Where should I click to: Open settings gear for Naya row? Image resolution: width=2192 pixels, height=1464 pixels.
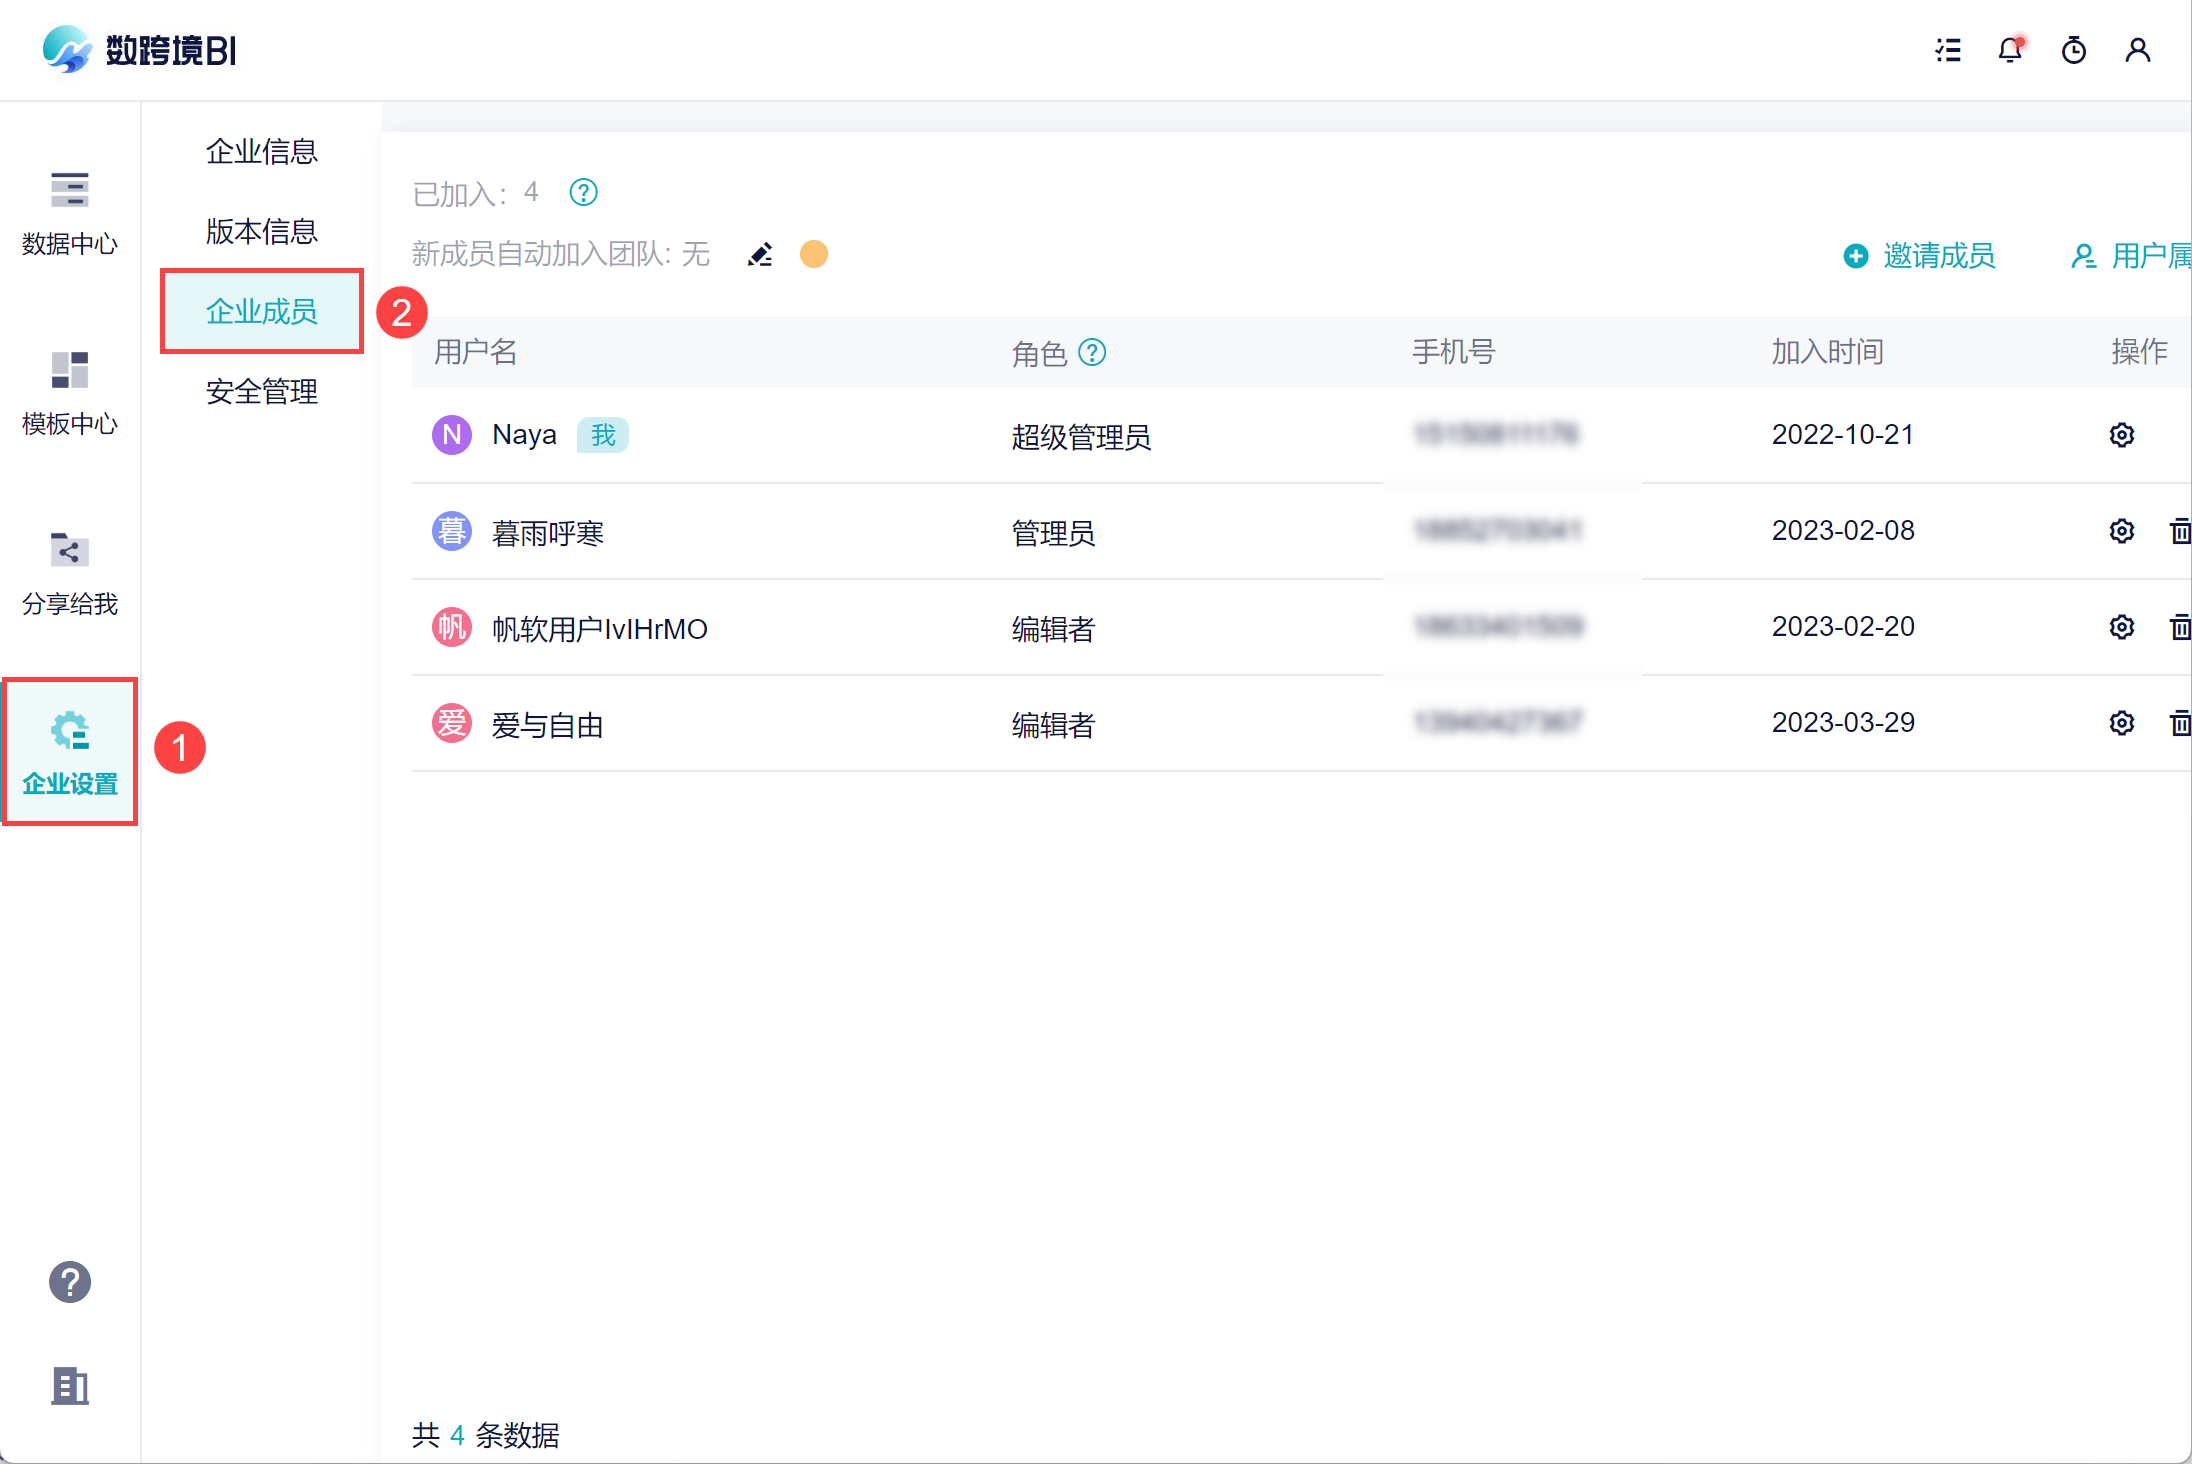pos(2122,435)
